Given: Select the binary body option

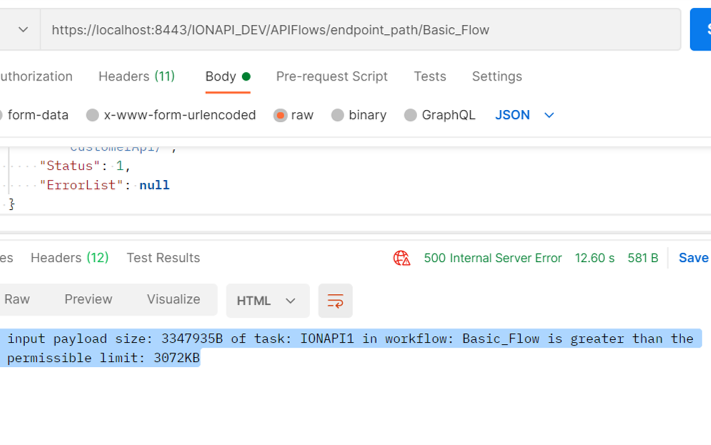Looking at the screenshot, I should click(x=338, y=115).
